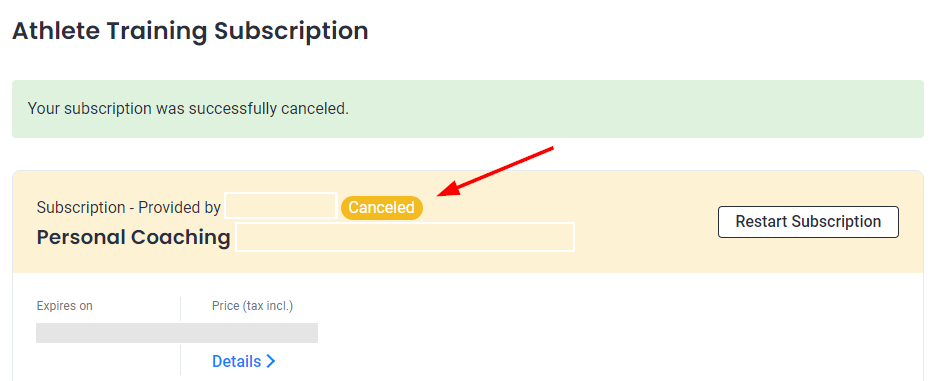The height and width of the screenshot is (381, 937).
Task: Select the Athlete Training Subscription heading
Action: coord(190,30)
